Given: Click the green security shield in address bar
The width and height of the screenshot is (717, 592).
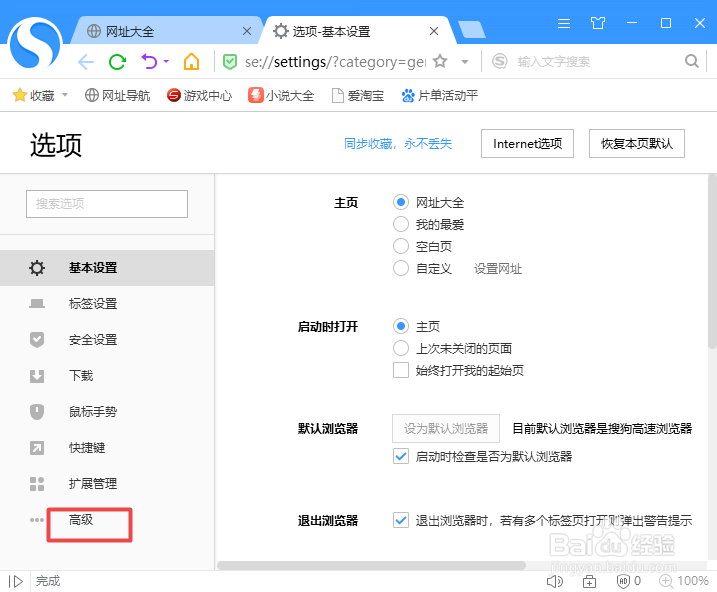Looking at the screenshot, I should coord(230,61).
